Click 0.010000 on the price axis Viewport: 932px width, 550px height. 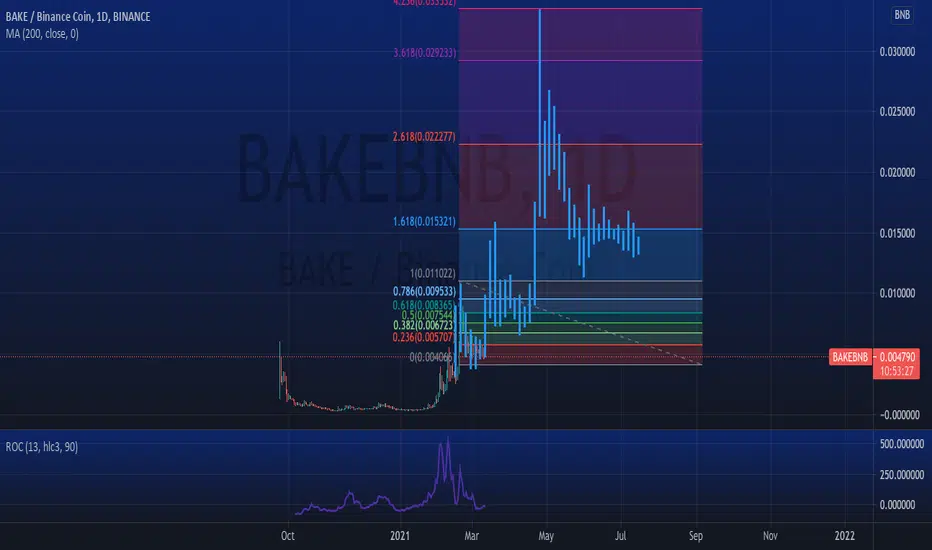click(x=897, y=293)
